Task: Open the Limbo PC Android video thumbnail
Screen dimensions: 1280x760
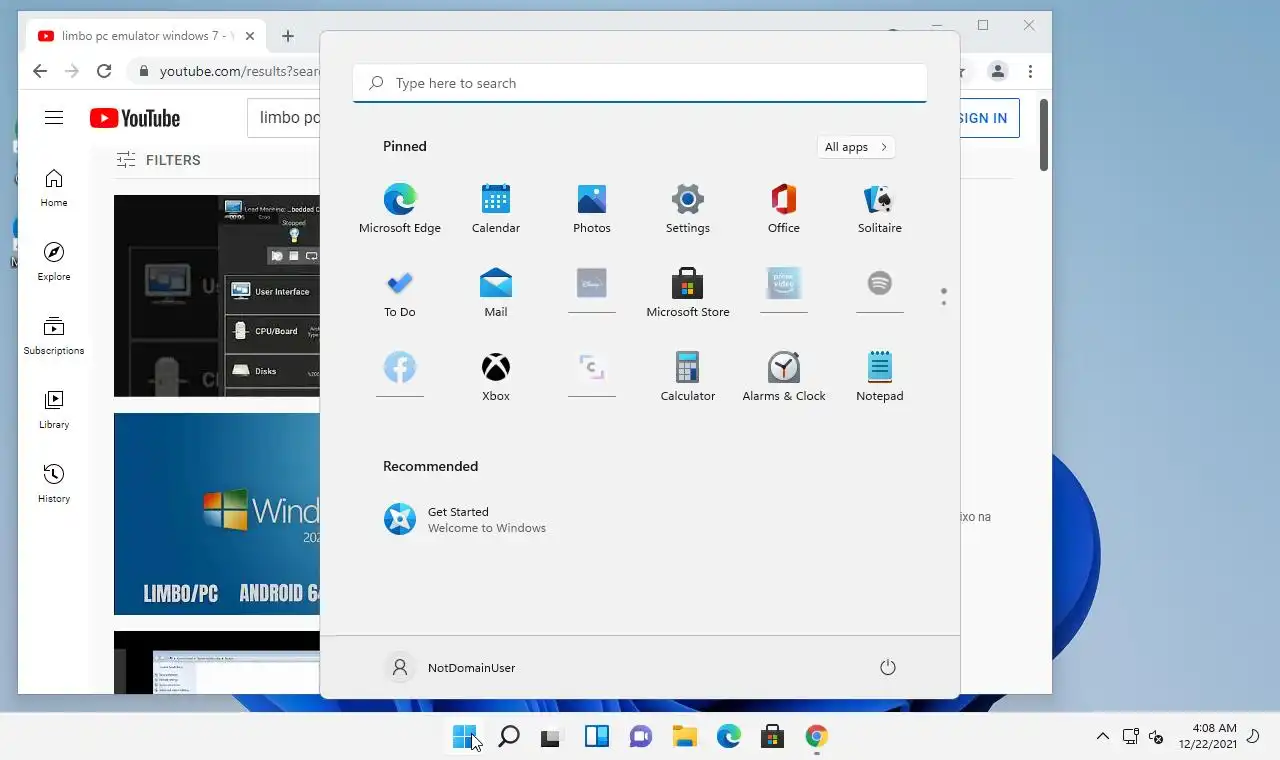Action: click(217, 514)
